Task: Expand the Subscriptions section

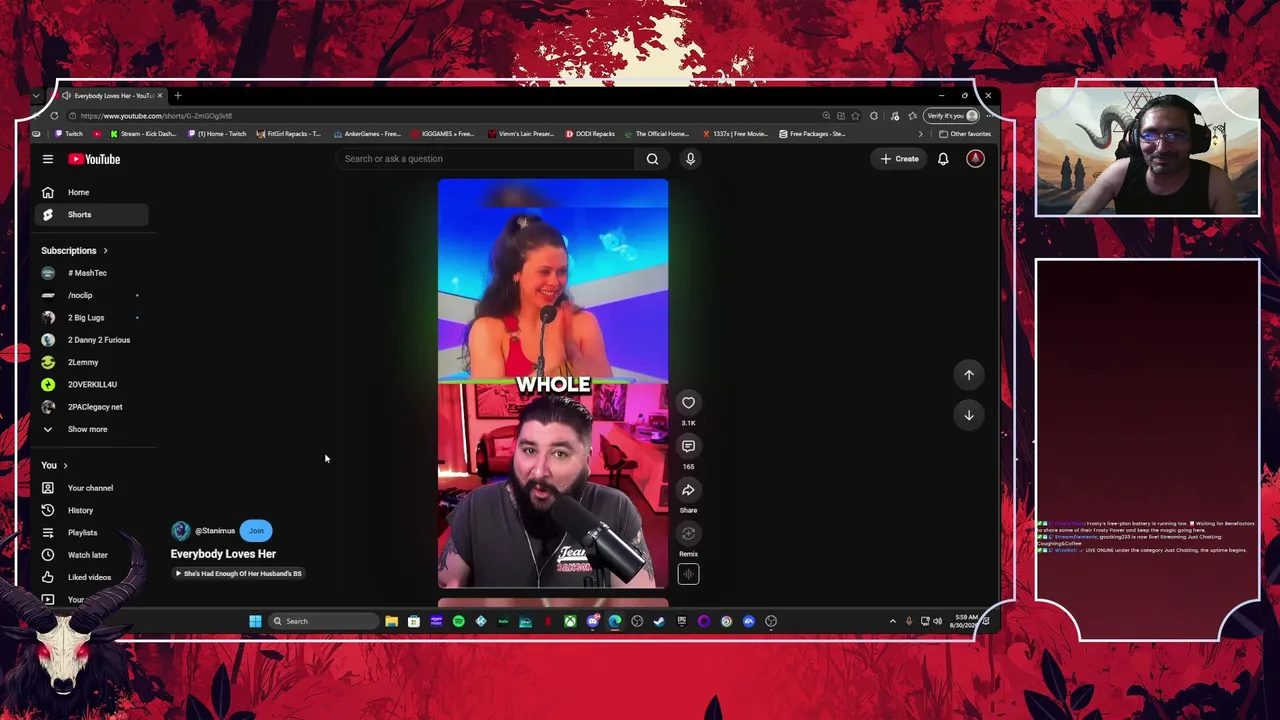Action: [74, 251]
